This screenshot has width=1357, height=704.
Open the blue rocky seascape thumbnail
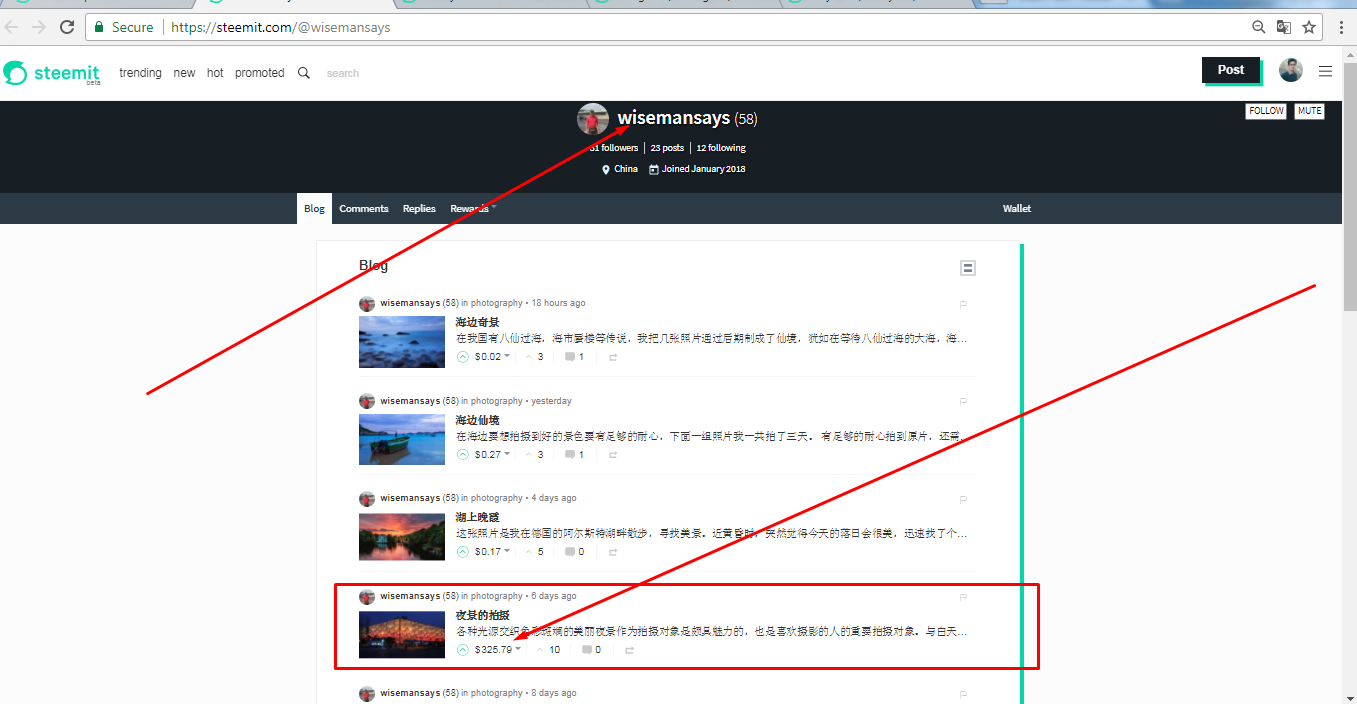[x=402, y=342]
